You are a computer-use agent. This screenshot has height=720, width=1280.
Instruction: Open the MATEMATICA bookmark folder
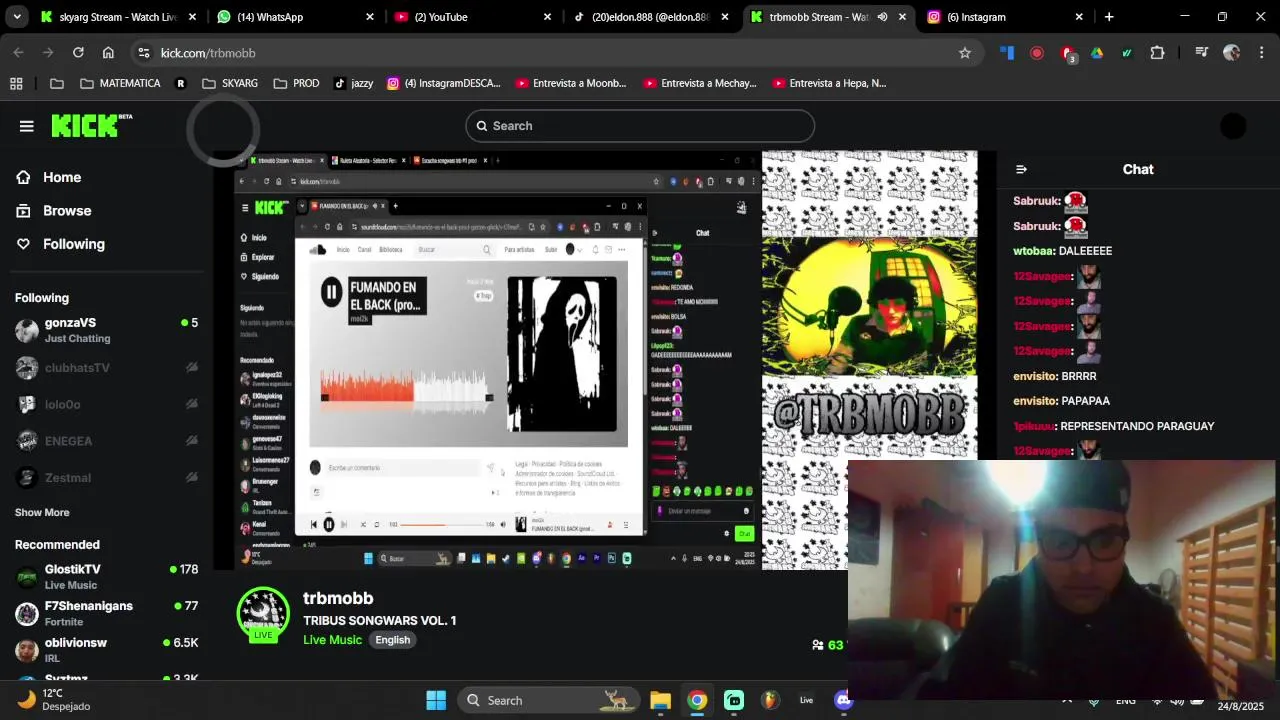click(x=120, y=84)
